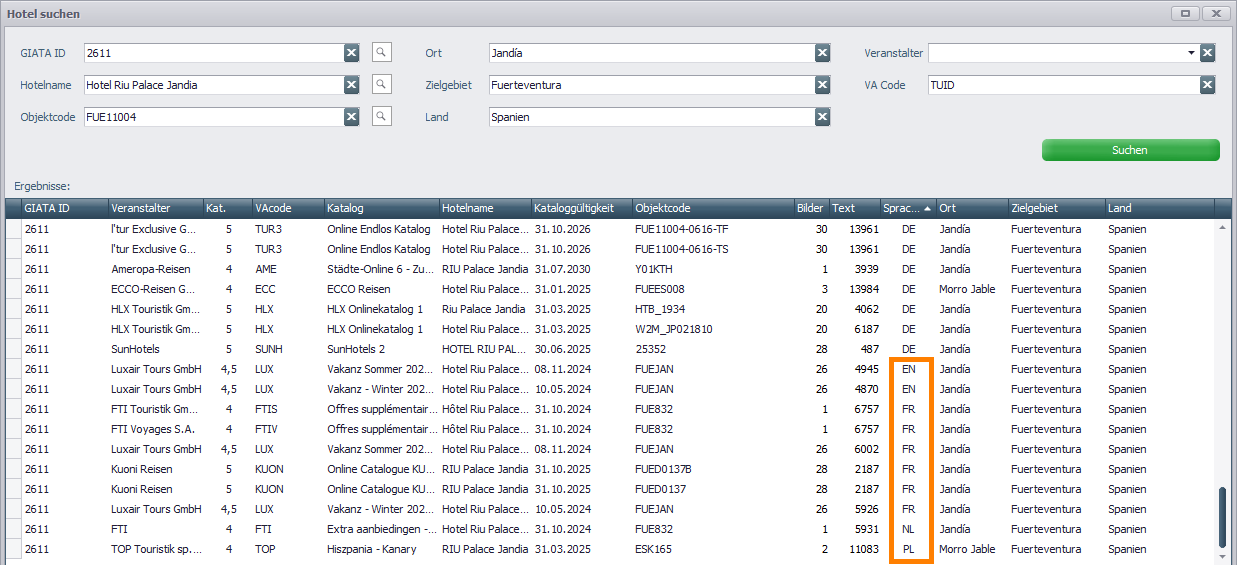Sort by Bilder column header
Image resolution: width=1237 pixels, height=565 pixels.
811,208
